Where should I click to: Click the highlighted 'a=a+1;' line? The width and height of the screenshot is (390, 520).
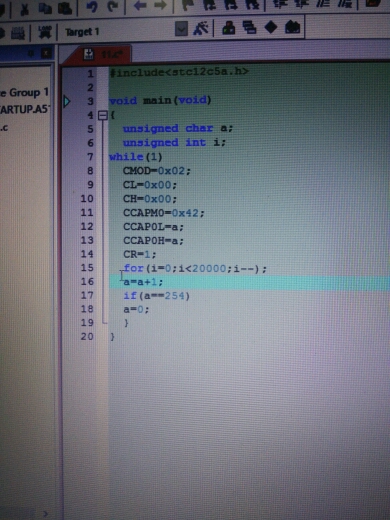(143, 282)
